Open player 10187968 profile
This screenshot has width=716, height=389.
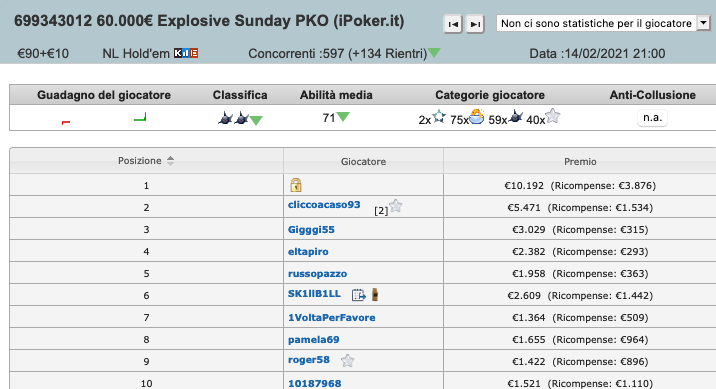coord(314,384)
